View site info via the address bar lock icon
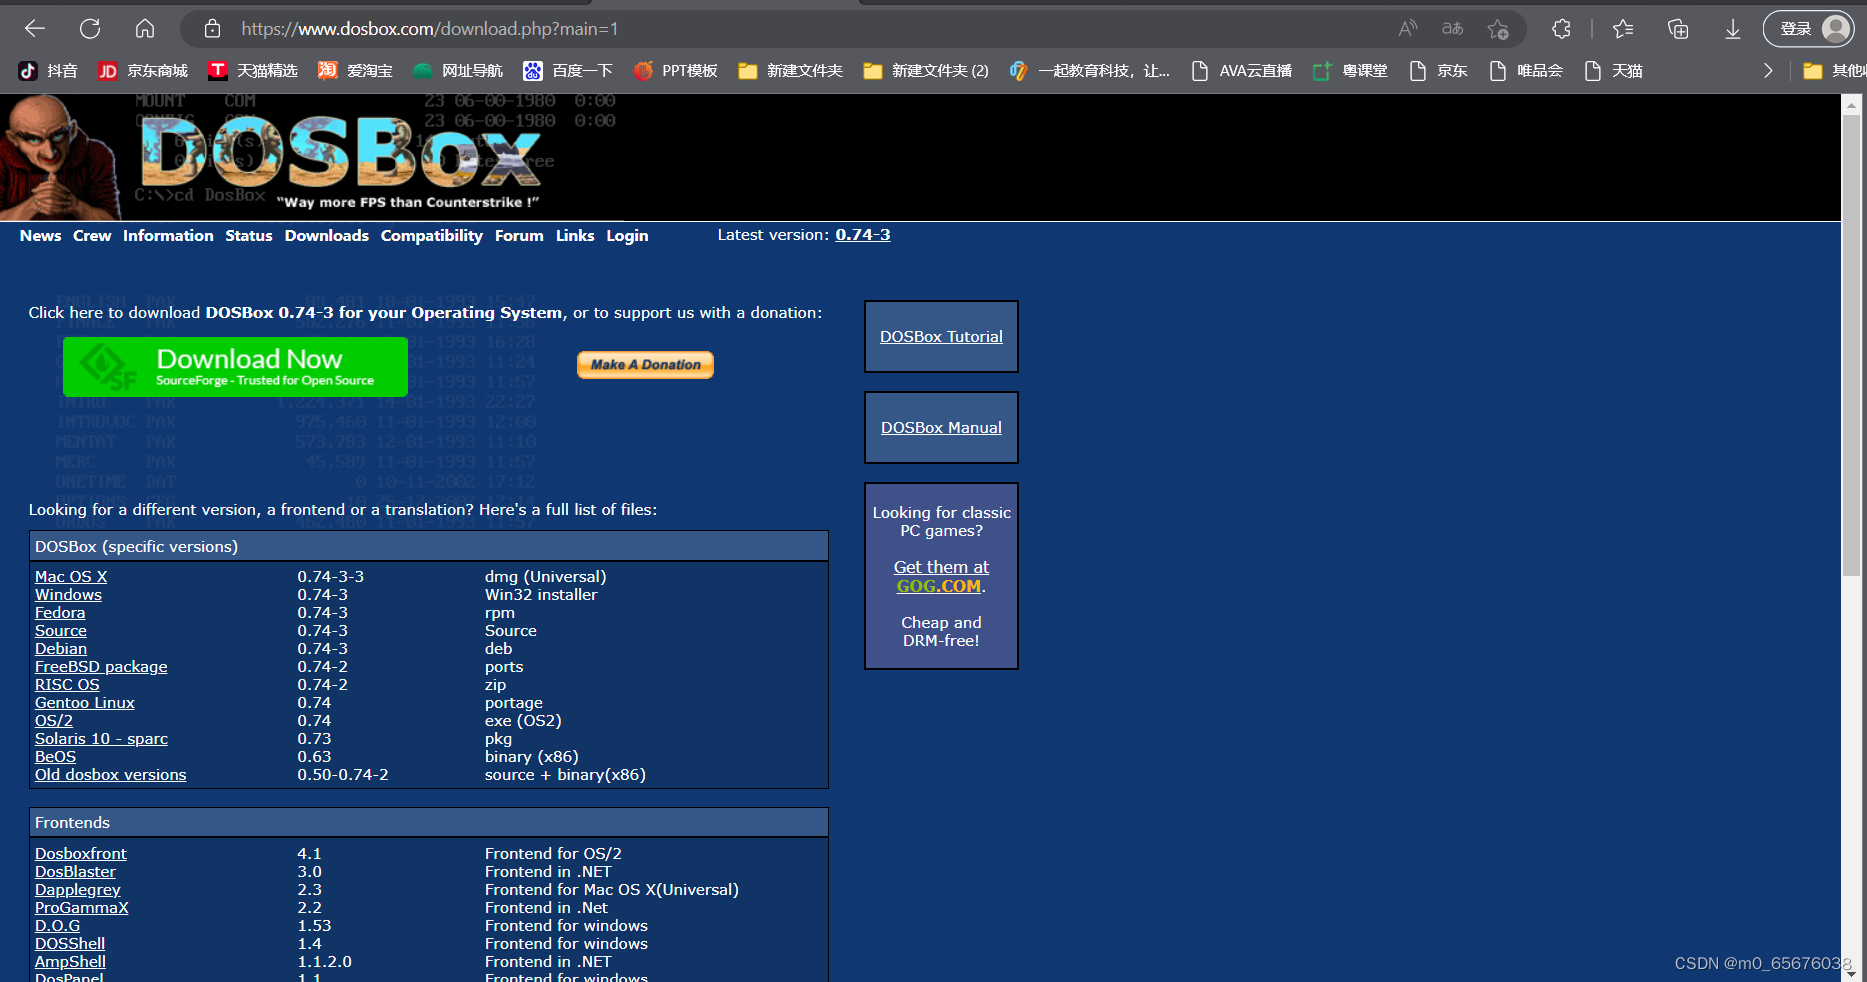The height and width of the screenshot is (982, 1867). 212,29
